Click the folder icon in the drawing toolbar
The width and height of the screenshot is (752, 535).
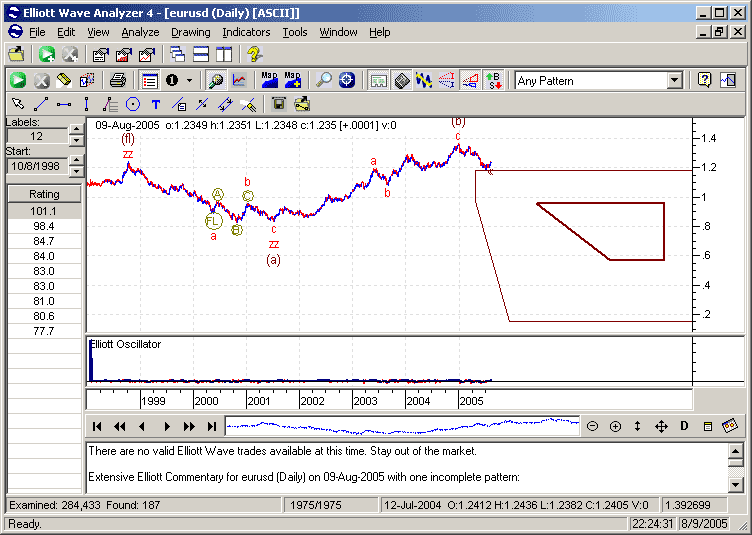coord(302,104)
